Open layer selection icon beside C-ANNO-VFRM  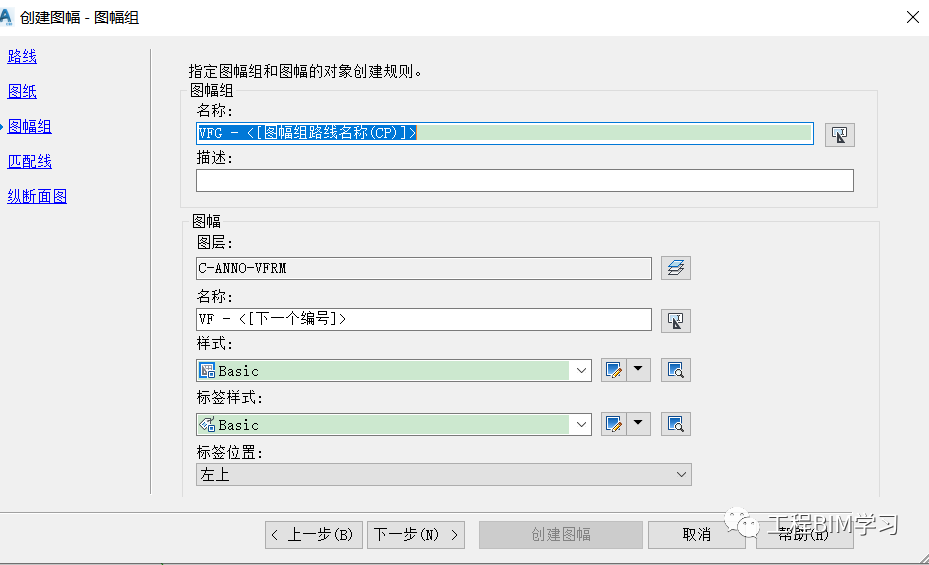pos(675,268)
